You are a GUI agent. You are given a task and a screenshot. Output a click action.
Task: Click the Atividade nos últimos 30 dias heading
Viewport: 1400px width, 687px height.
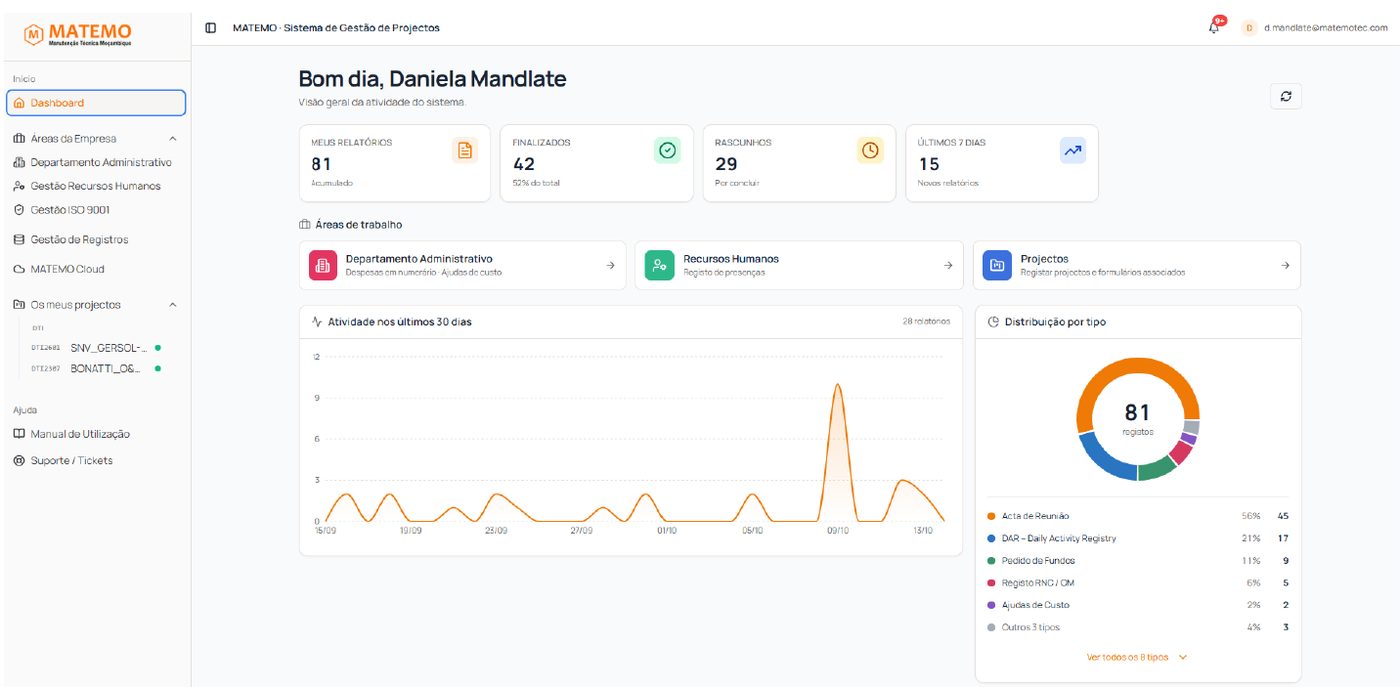click(x=400, y=322)
